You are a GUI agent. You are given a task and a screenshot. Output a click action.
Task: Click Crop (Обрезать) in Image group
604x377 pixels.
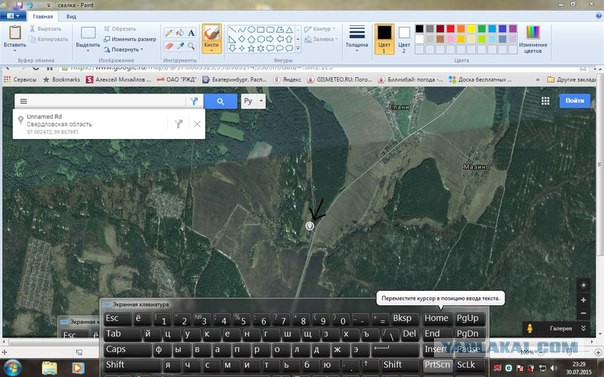[120, 29]
